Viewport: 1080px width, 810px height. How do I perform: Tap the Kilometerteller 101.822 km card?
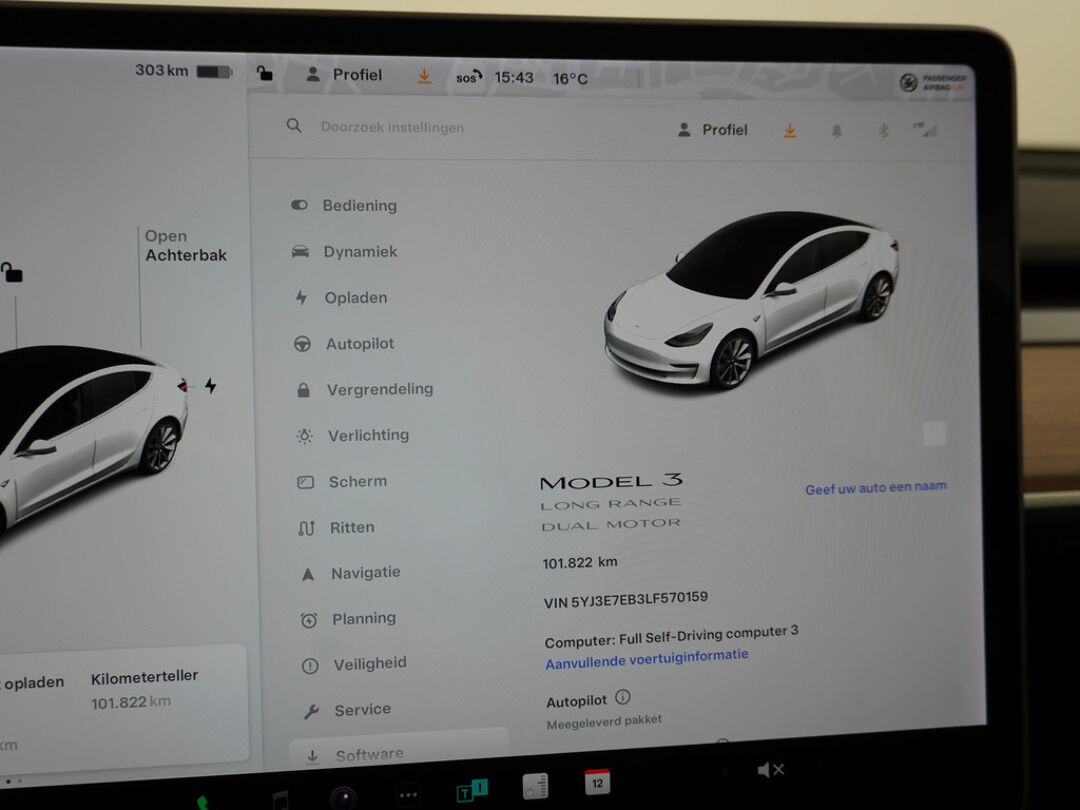pyautogui.click(x=144, y=689)
